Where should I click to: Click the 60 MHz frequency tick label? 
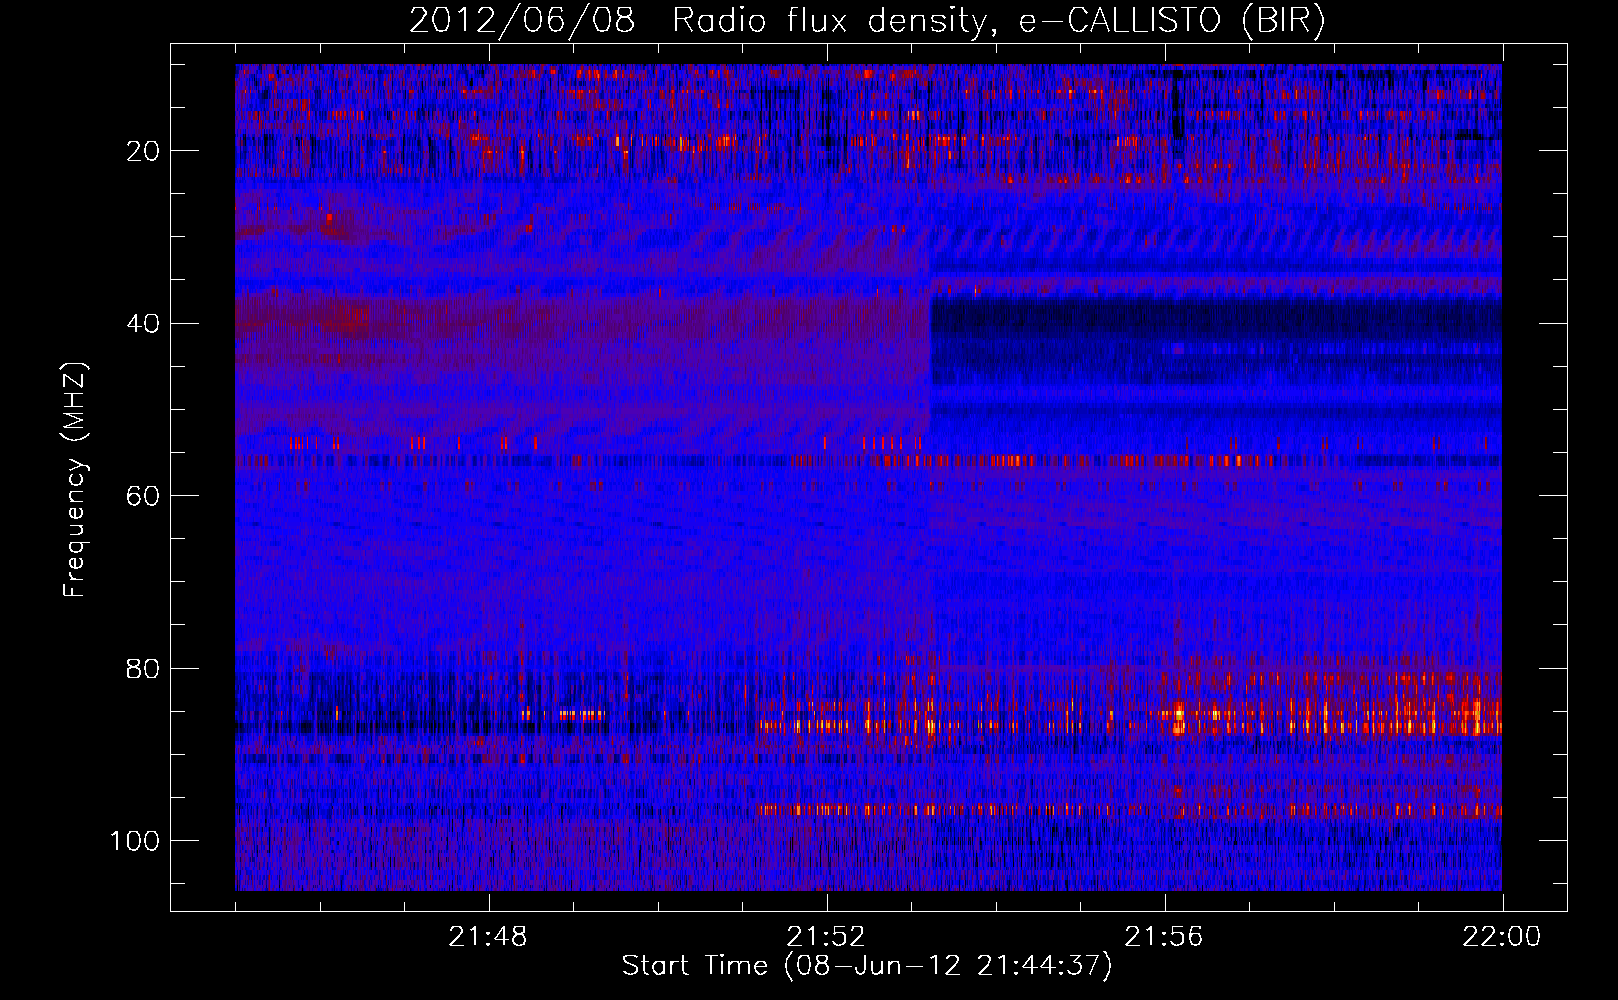(144, 496)
